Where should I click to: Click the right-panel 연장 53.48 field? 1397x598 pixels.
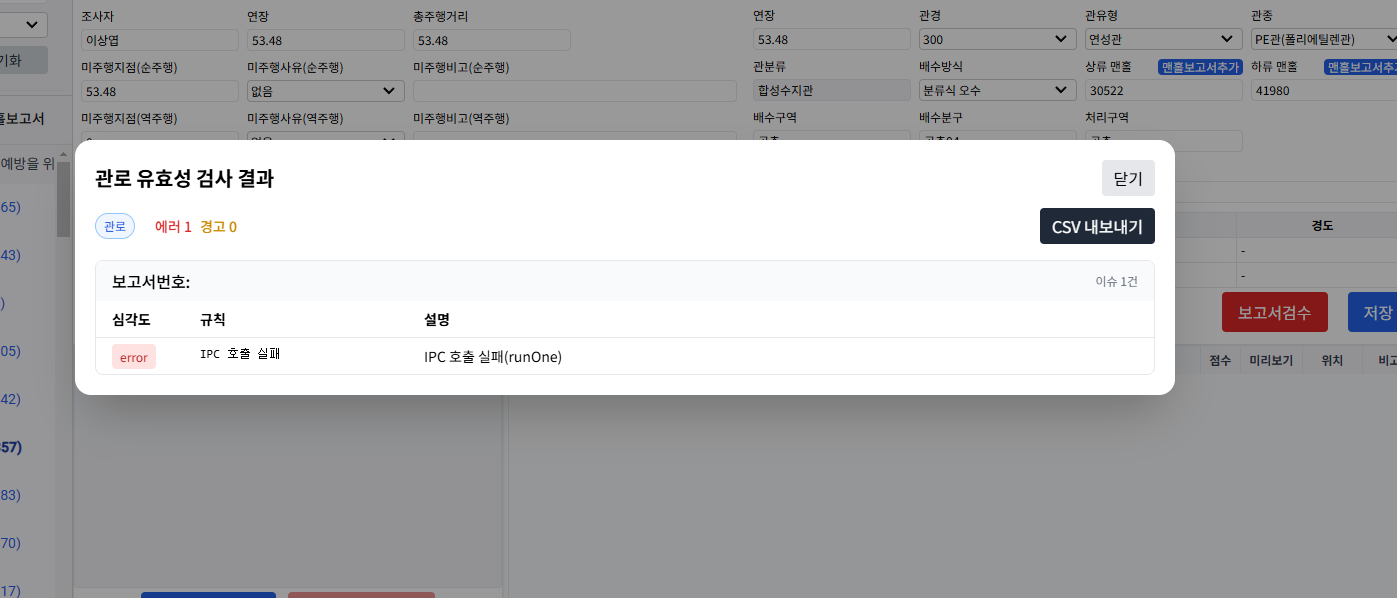[x=831, y=39]
